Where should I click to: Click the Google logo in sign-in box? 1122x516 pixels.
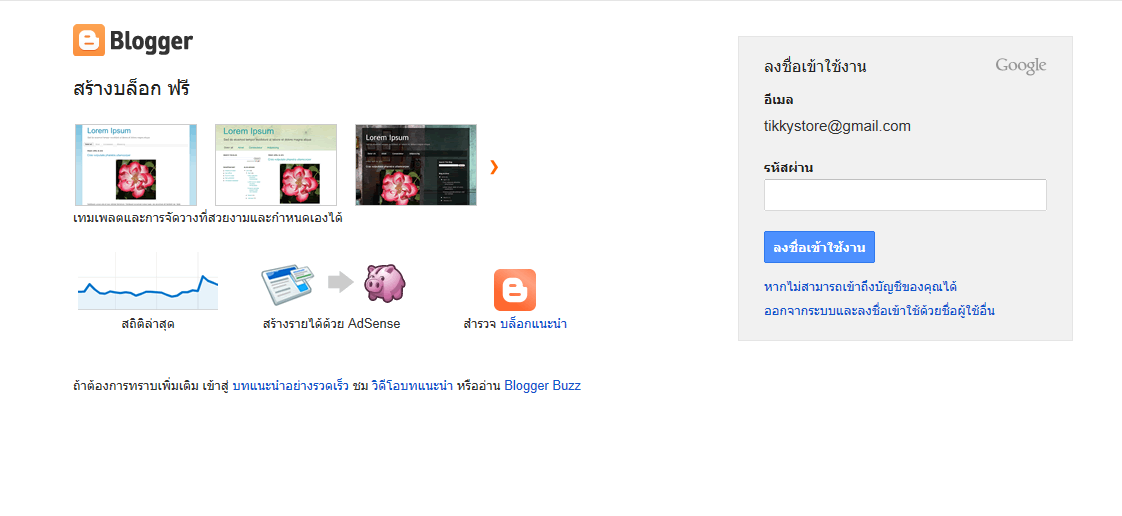[1020, 67]
